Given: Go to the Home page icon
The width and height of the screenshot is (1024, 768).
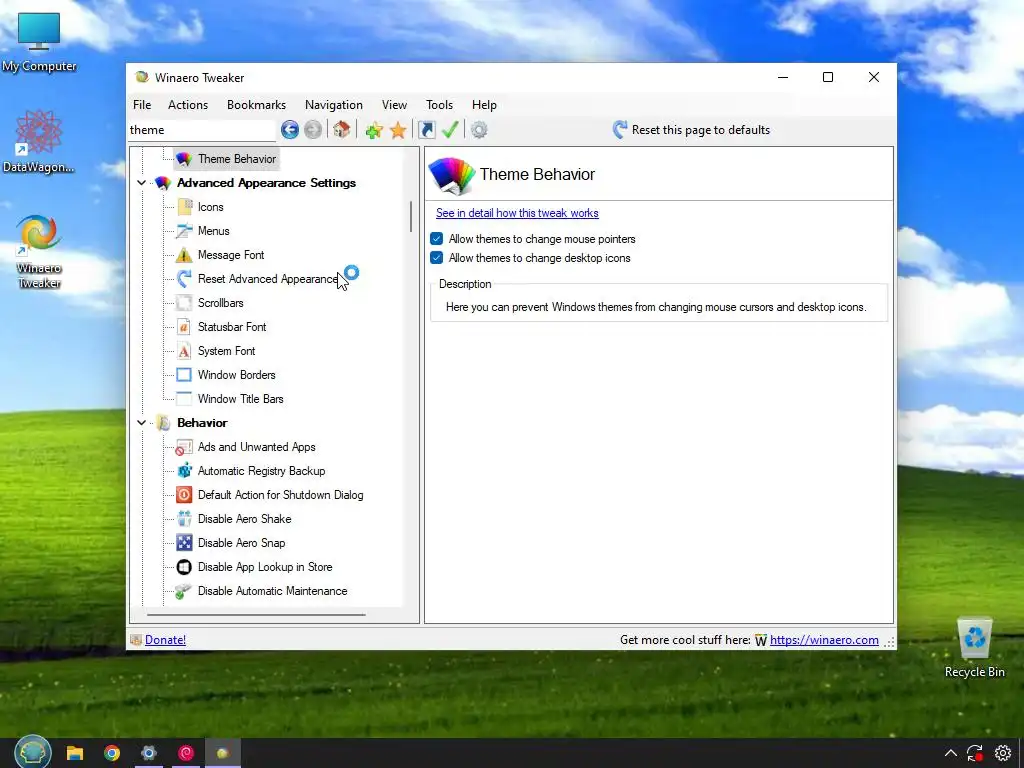Looking at the screenshot, I should click(342, 130).
